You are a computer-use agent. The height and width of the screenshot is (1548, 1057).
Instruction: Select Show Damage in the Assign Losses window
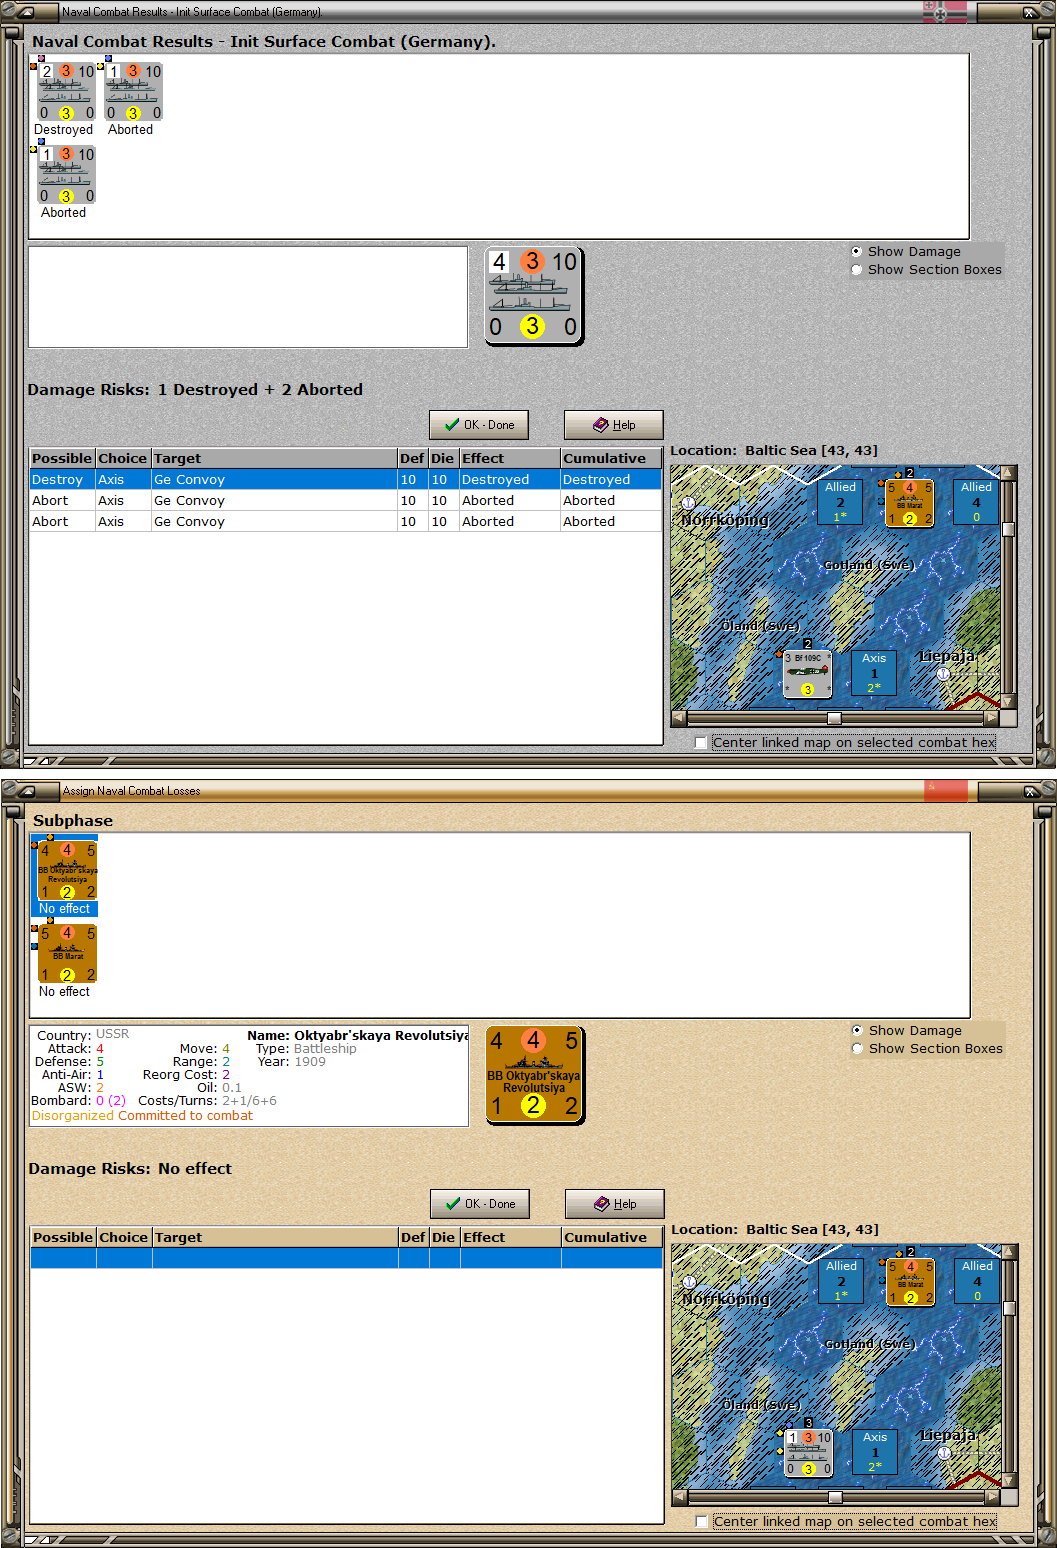[x=857, y=1031]
